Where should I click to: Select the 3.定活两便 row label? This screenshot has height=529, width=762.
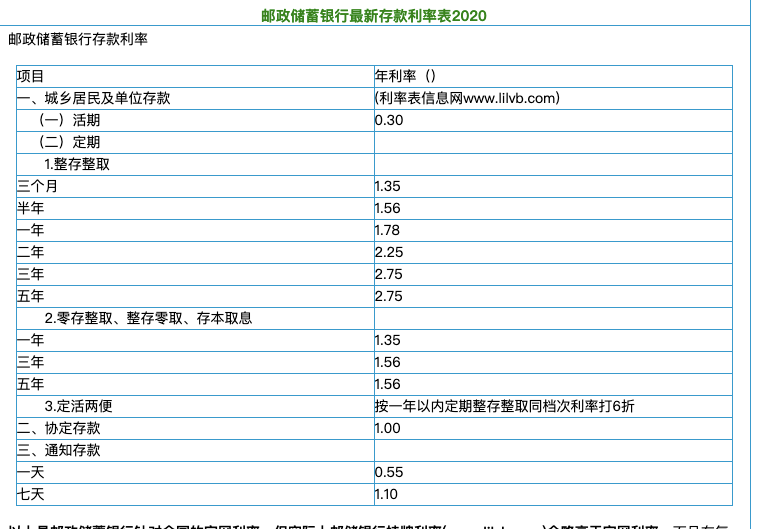[x=78, y=406]
